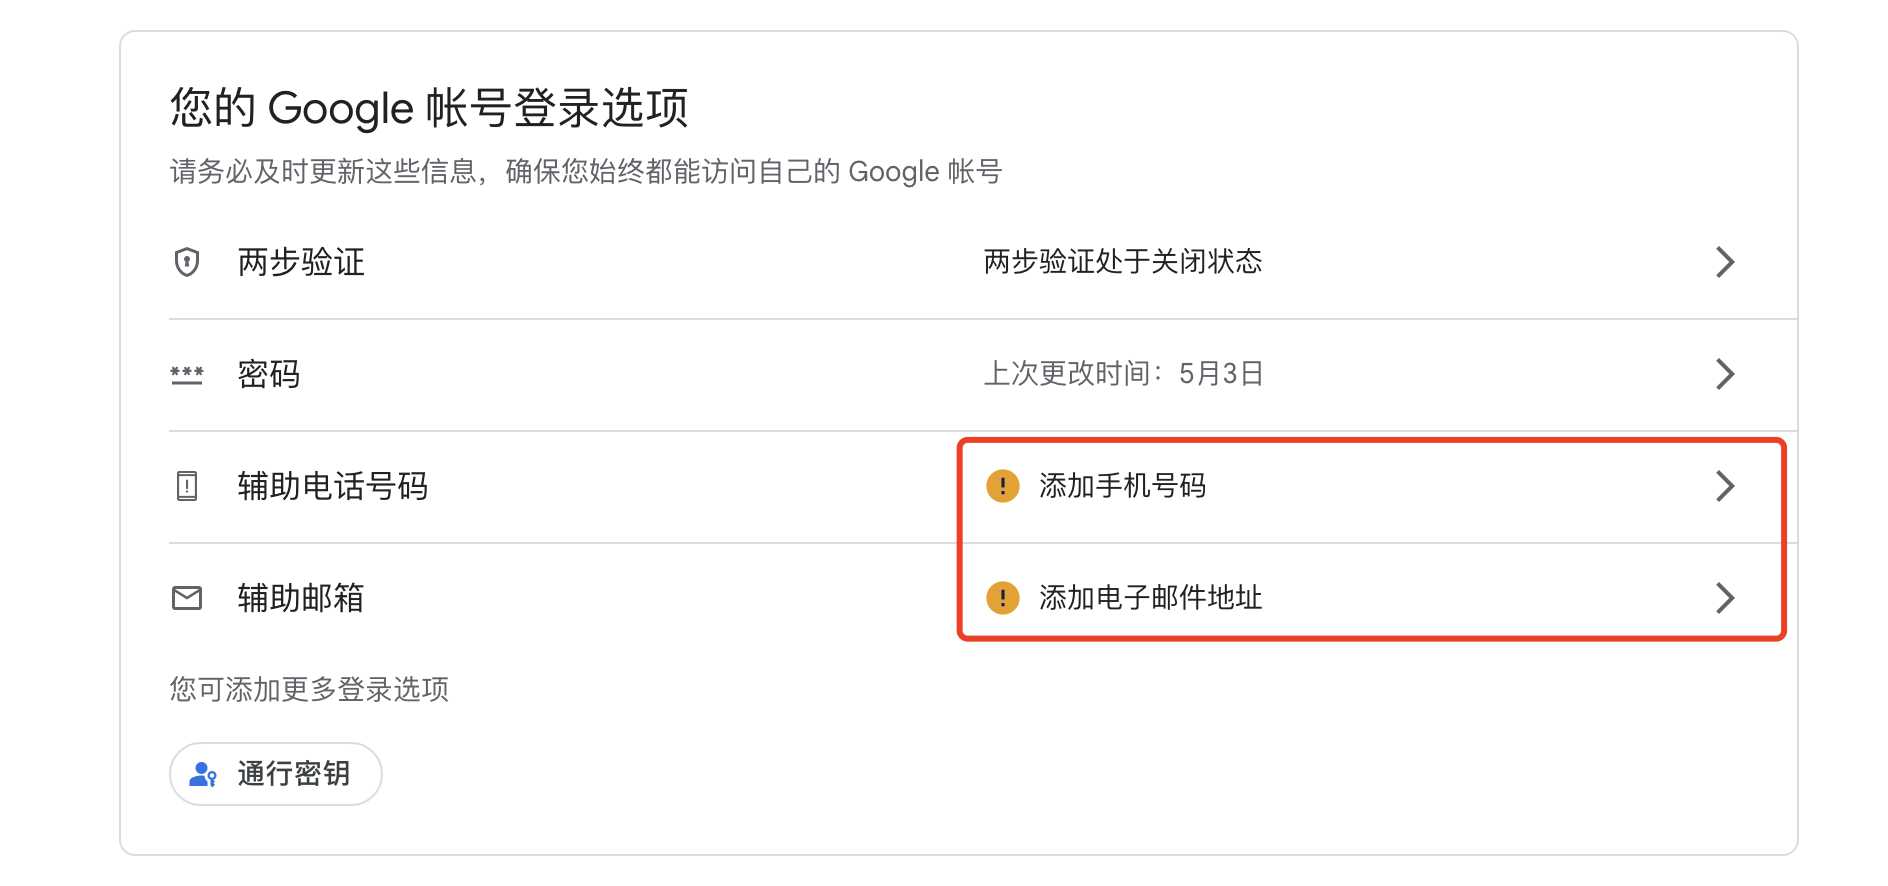This screenshot has width=1888, height=886.
Task: Open the 添加手机号码 row chevron arrow
Action: coord(1724,486)
